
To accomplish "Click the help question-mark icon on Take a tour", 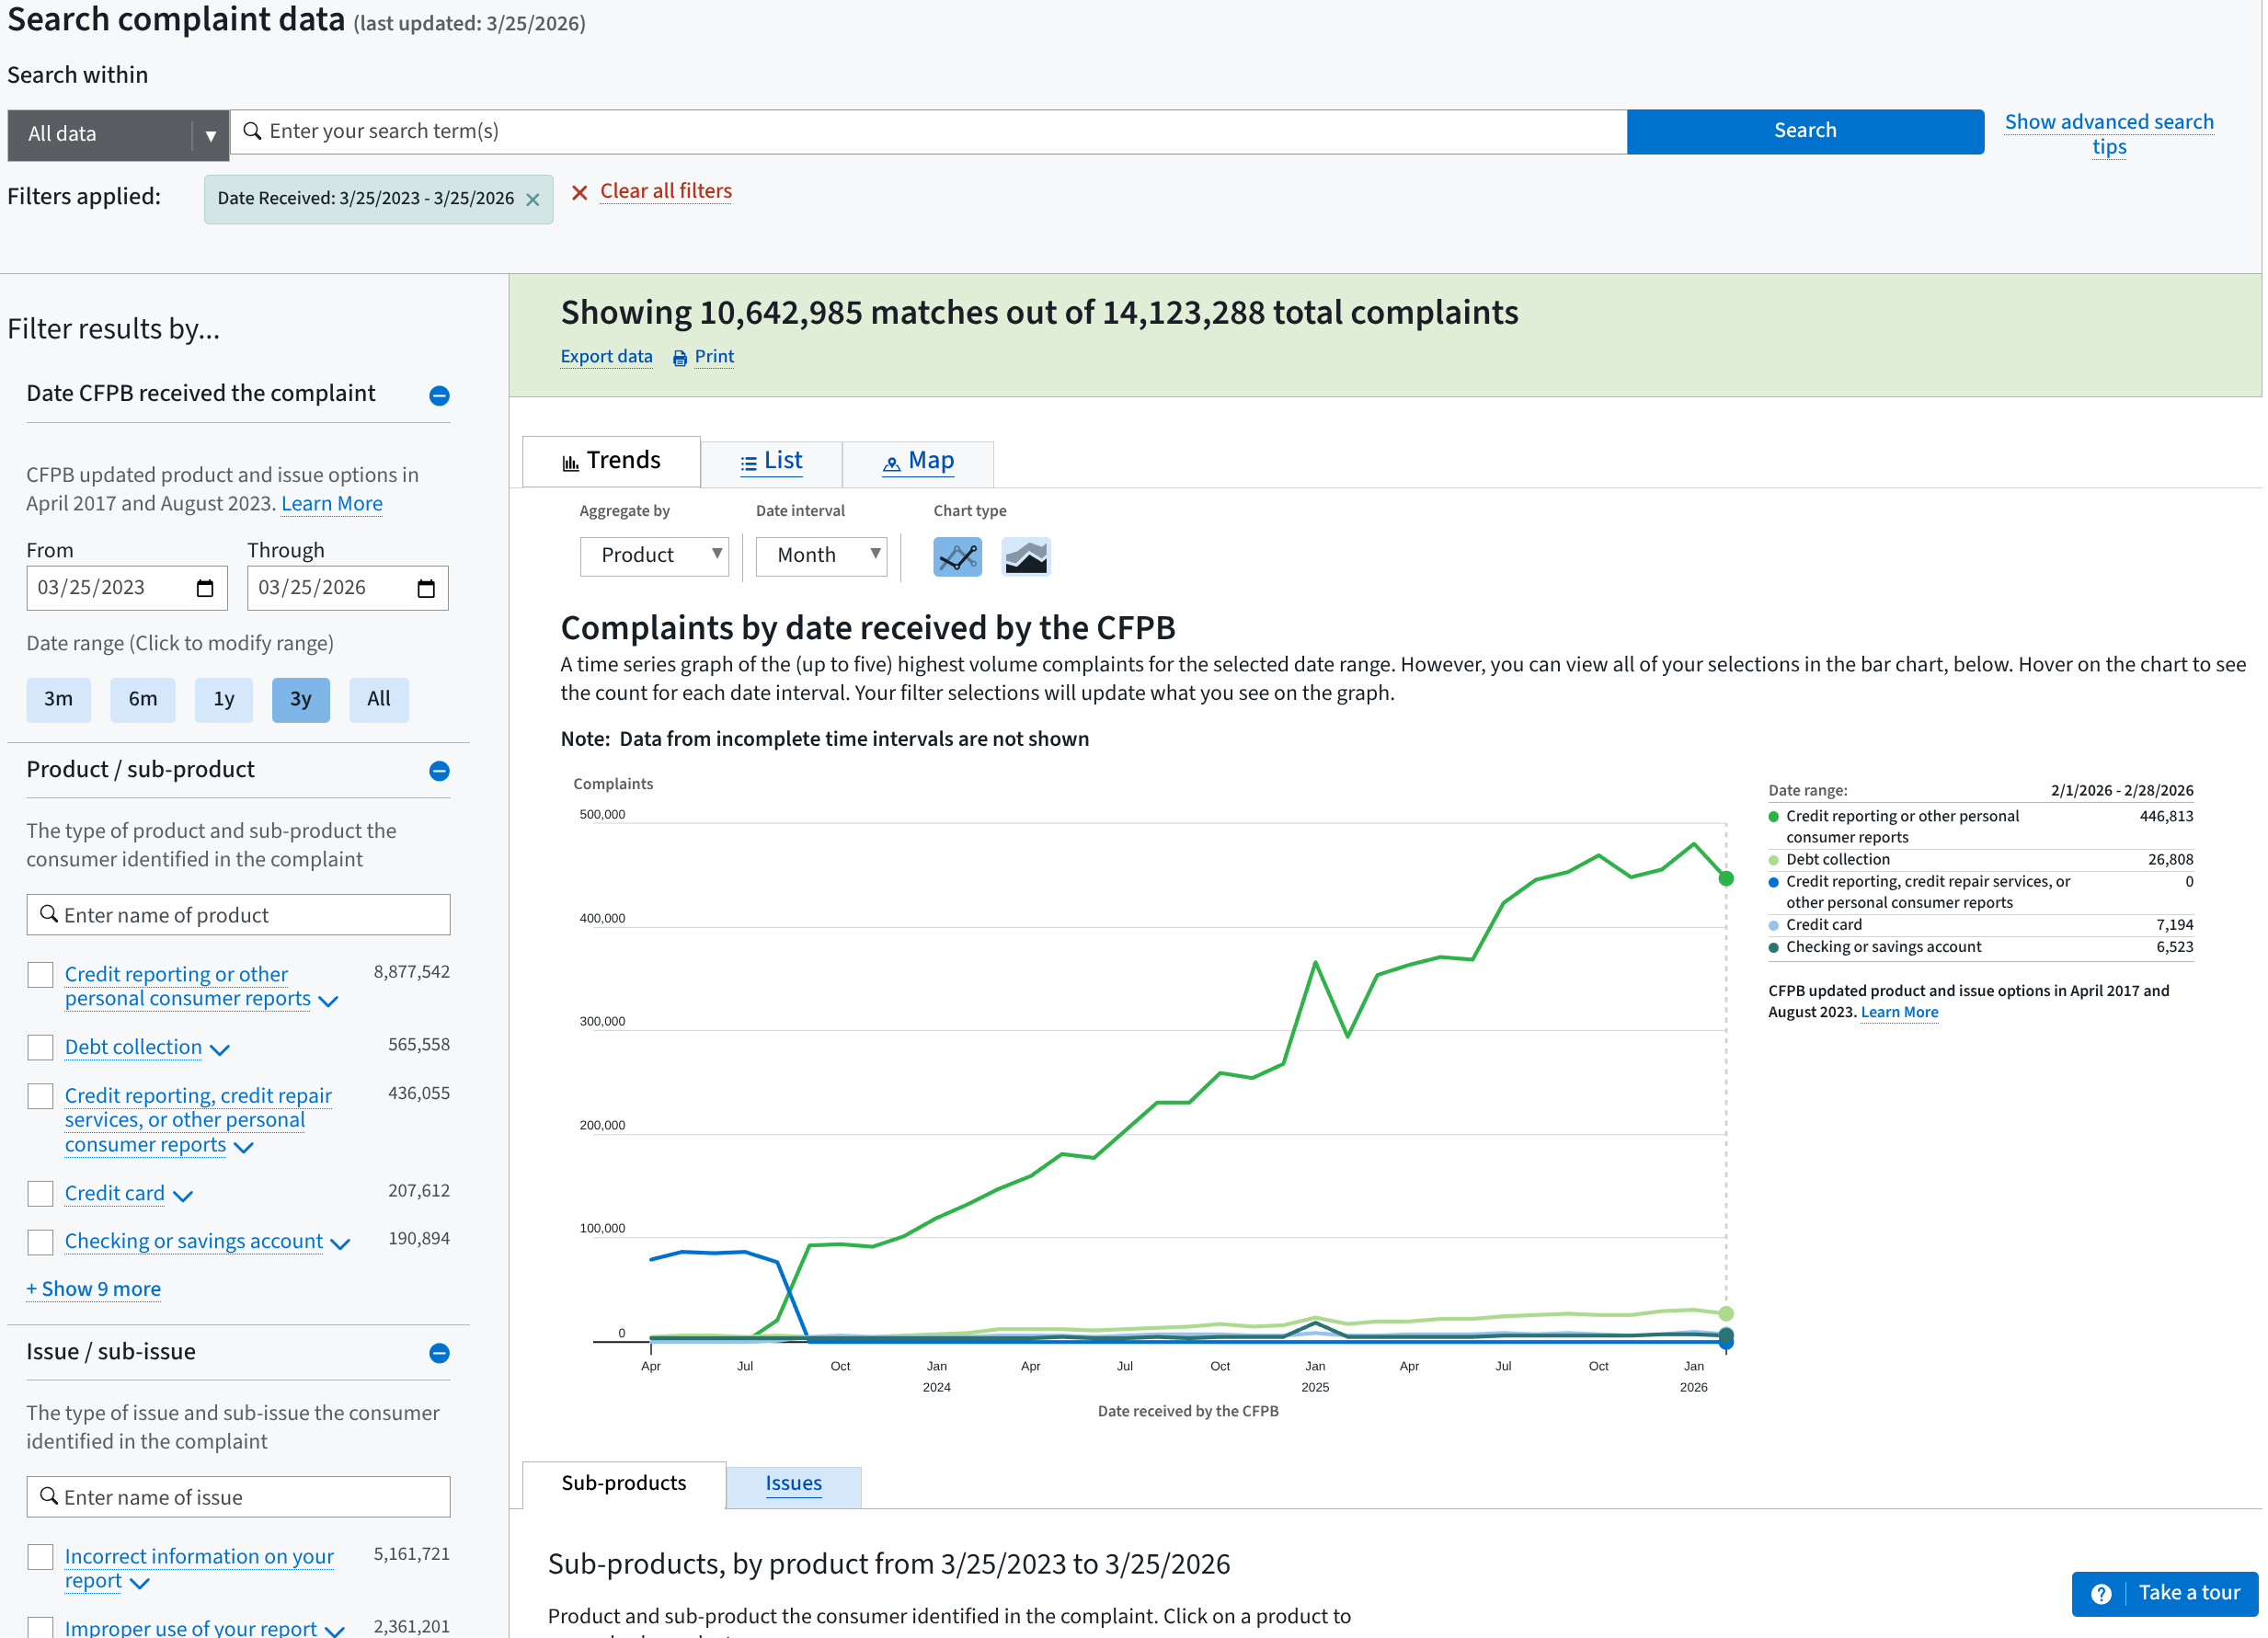I will click(x=2102, y=1593).
